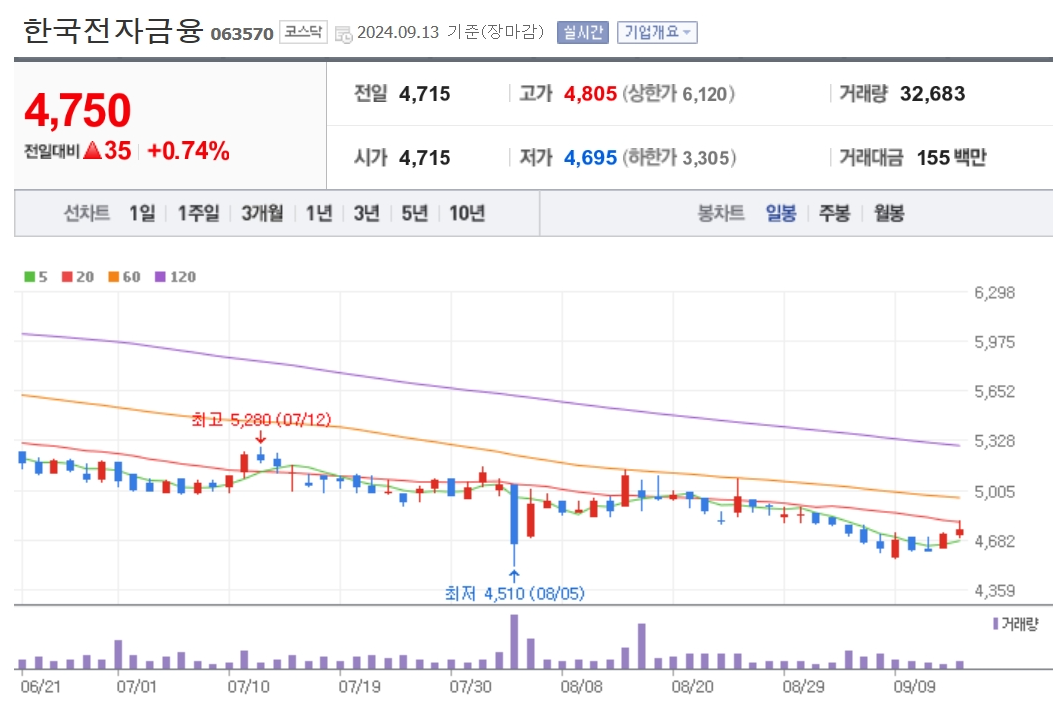
Task: Click the +0.74% change value
Action: pos(189,150)
